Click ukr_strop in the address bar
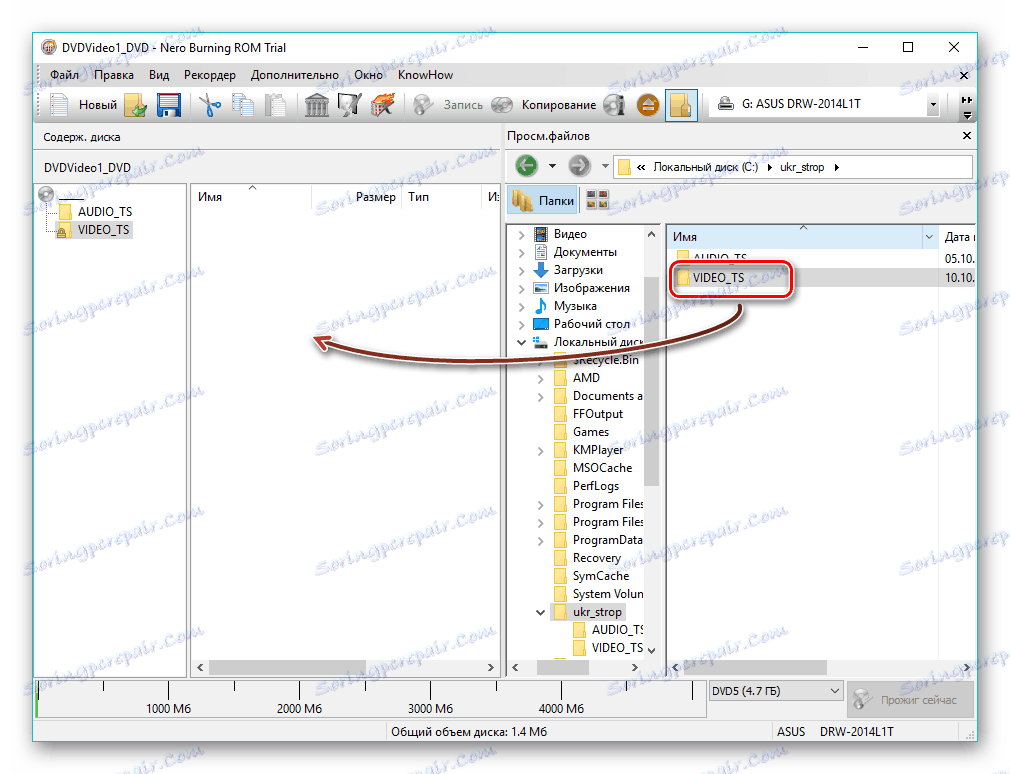 pyautogui.click(x=802, y=167)
